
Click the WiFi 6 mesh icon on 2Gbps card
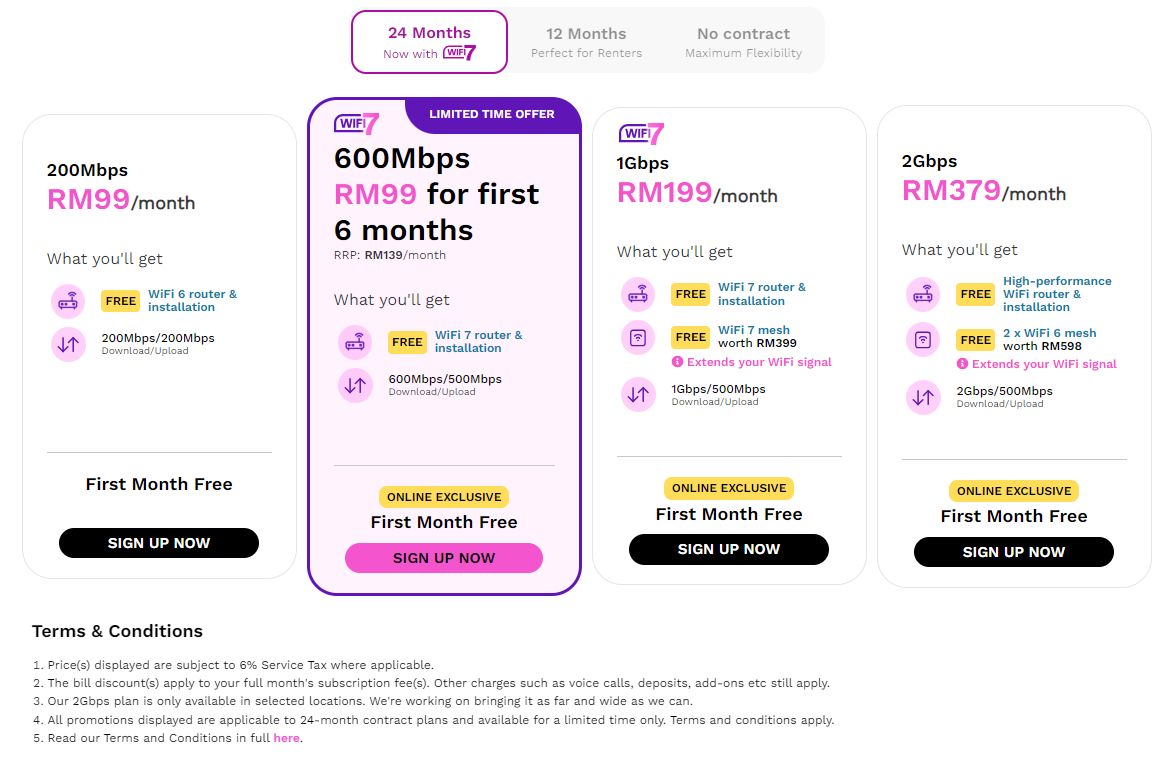(923, 340)
